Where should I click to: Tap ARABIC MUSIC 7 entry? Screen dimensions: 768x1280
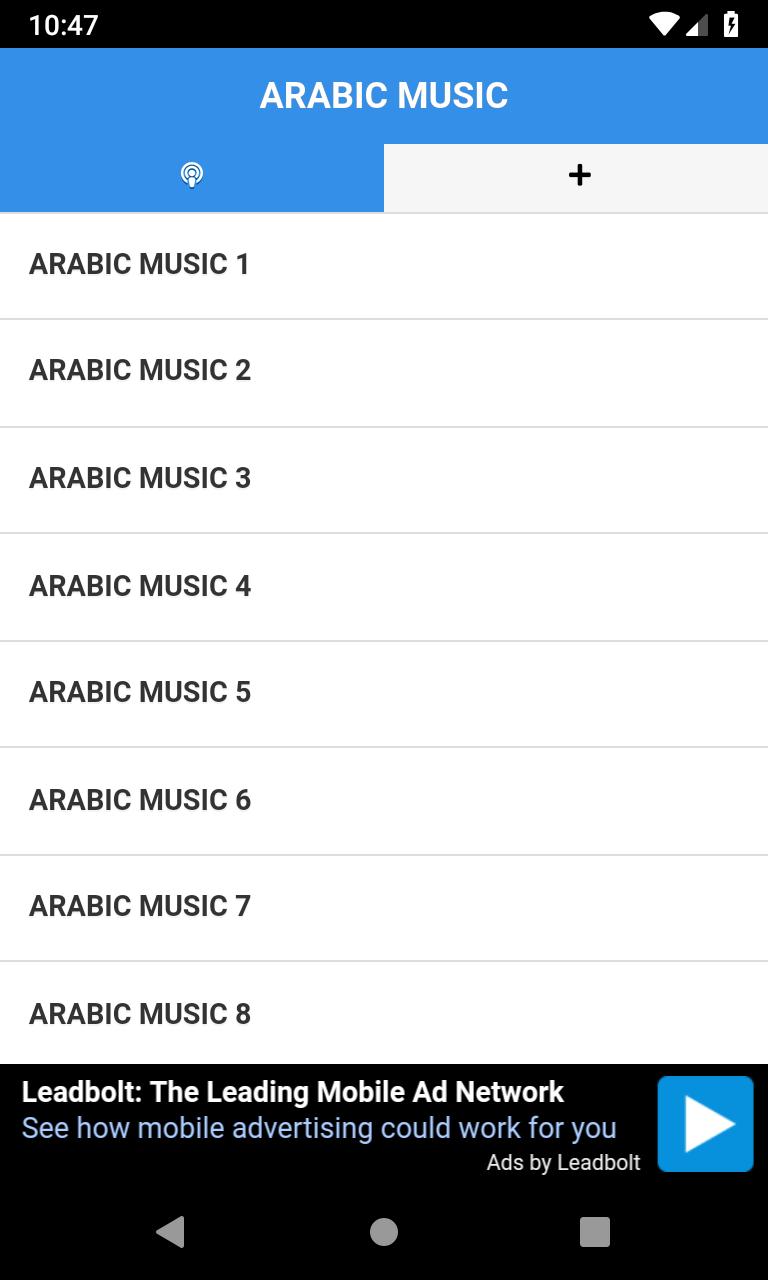tap(384, 907)
